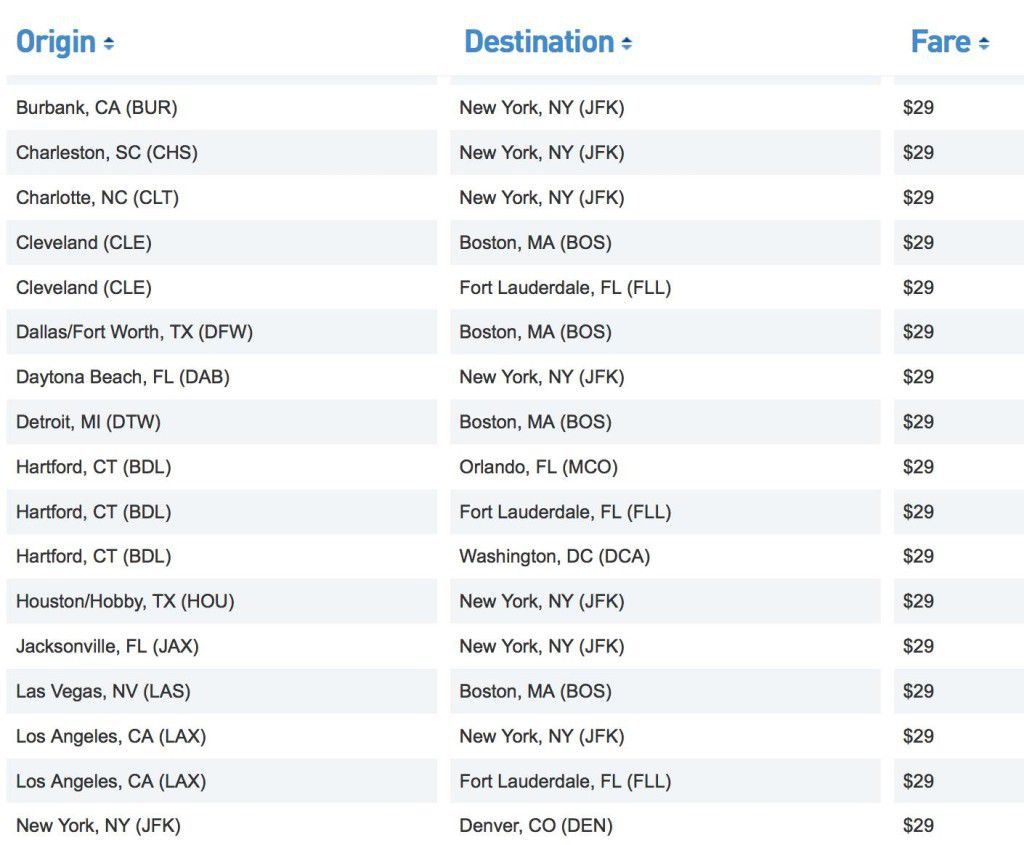Click the sort arrows beside Origin header
Viewport: 1024px width, 845px height.
coord(109,44)
